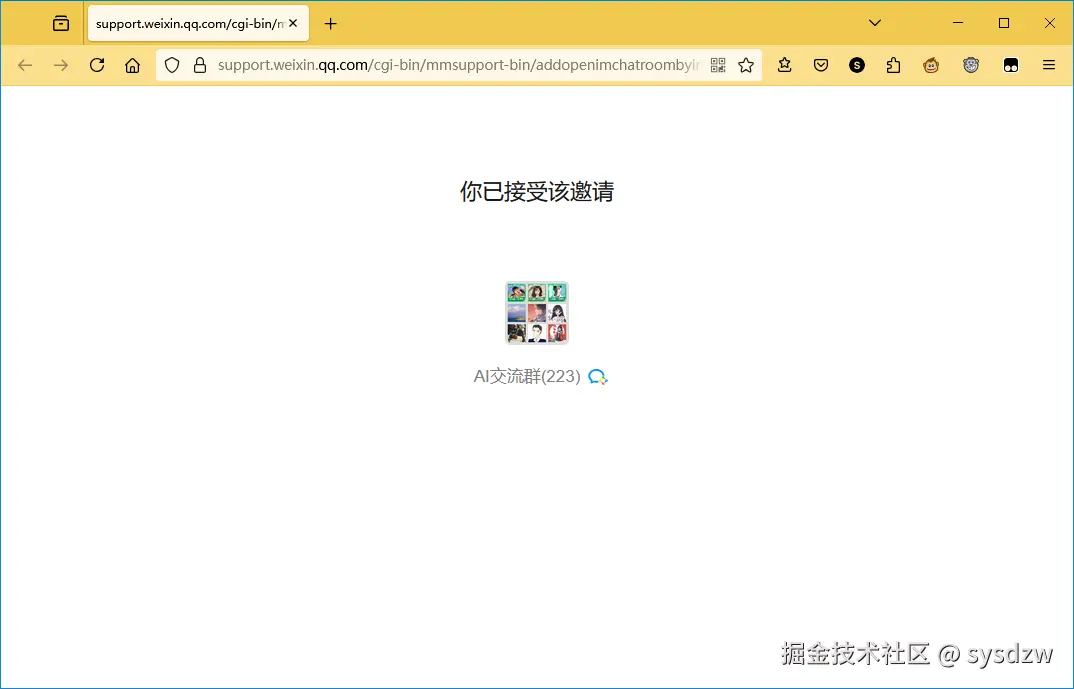Screen dimensions: 1074x689
Task: Go to the browser home page
Action: [132, 65]
